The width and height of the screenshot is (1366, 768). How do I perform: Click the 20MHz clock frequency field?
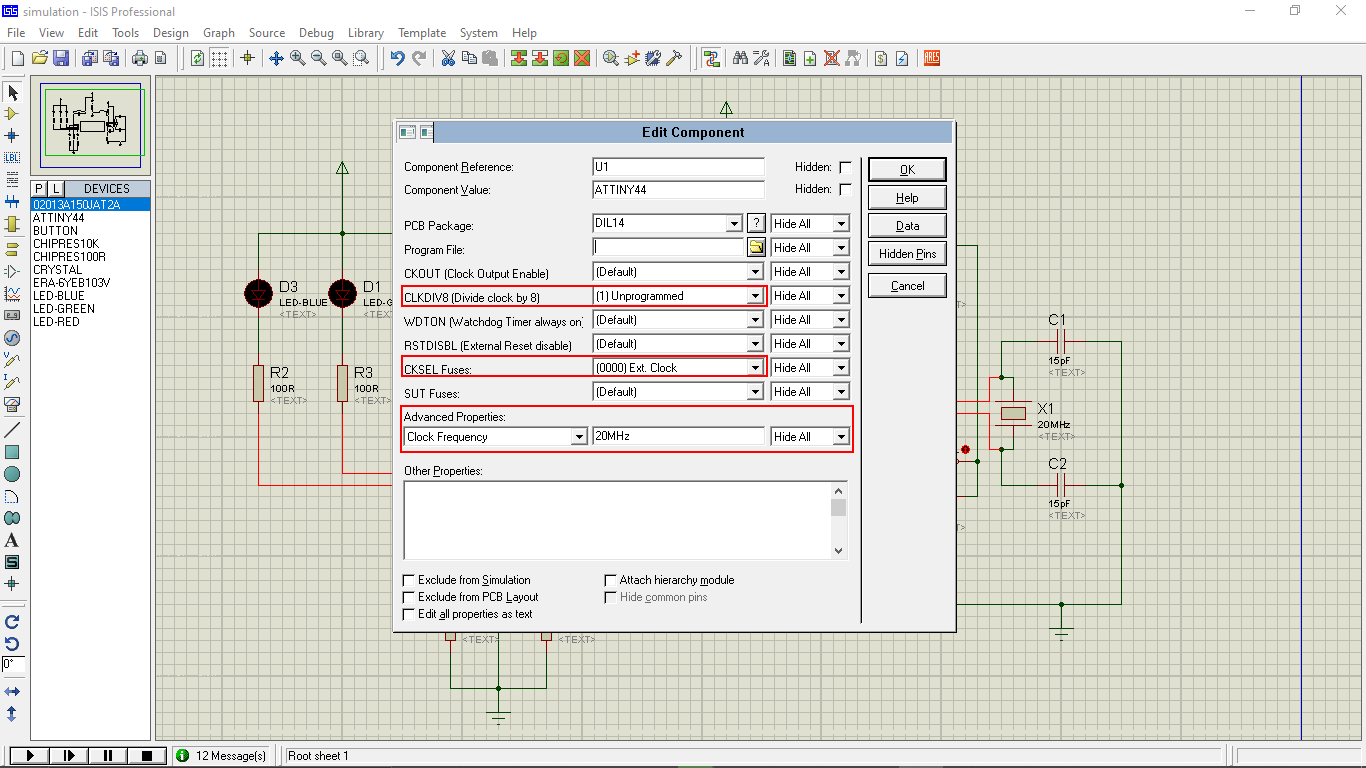678,437
